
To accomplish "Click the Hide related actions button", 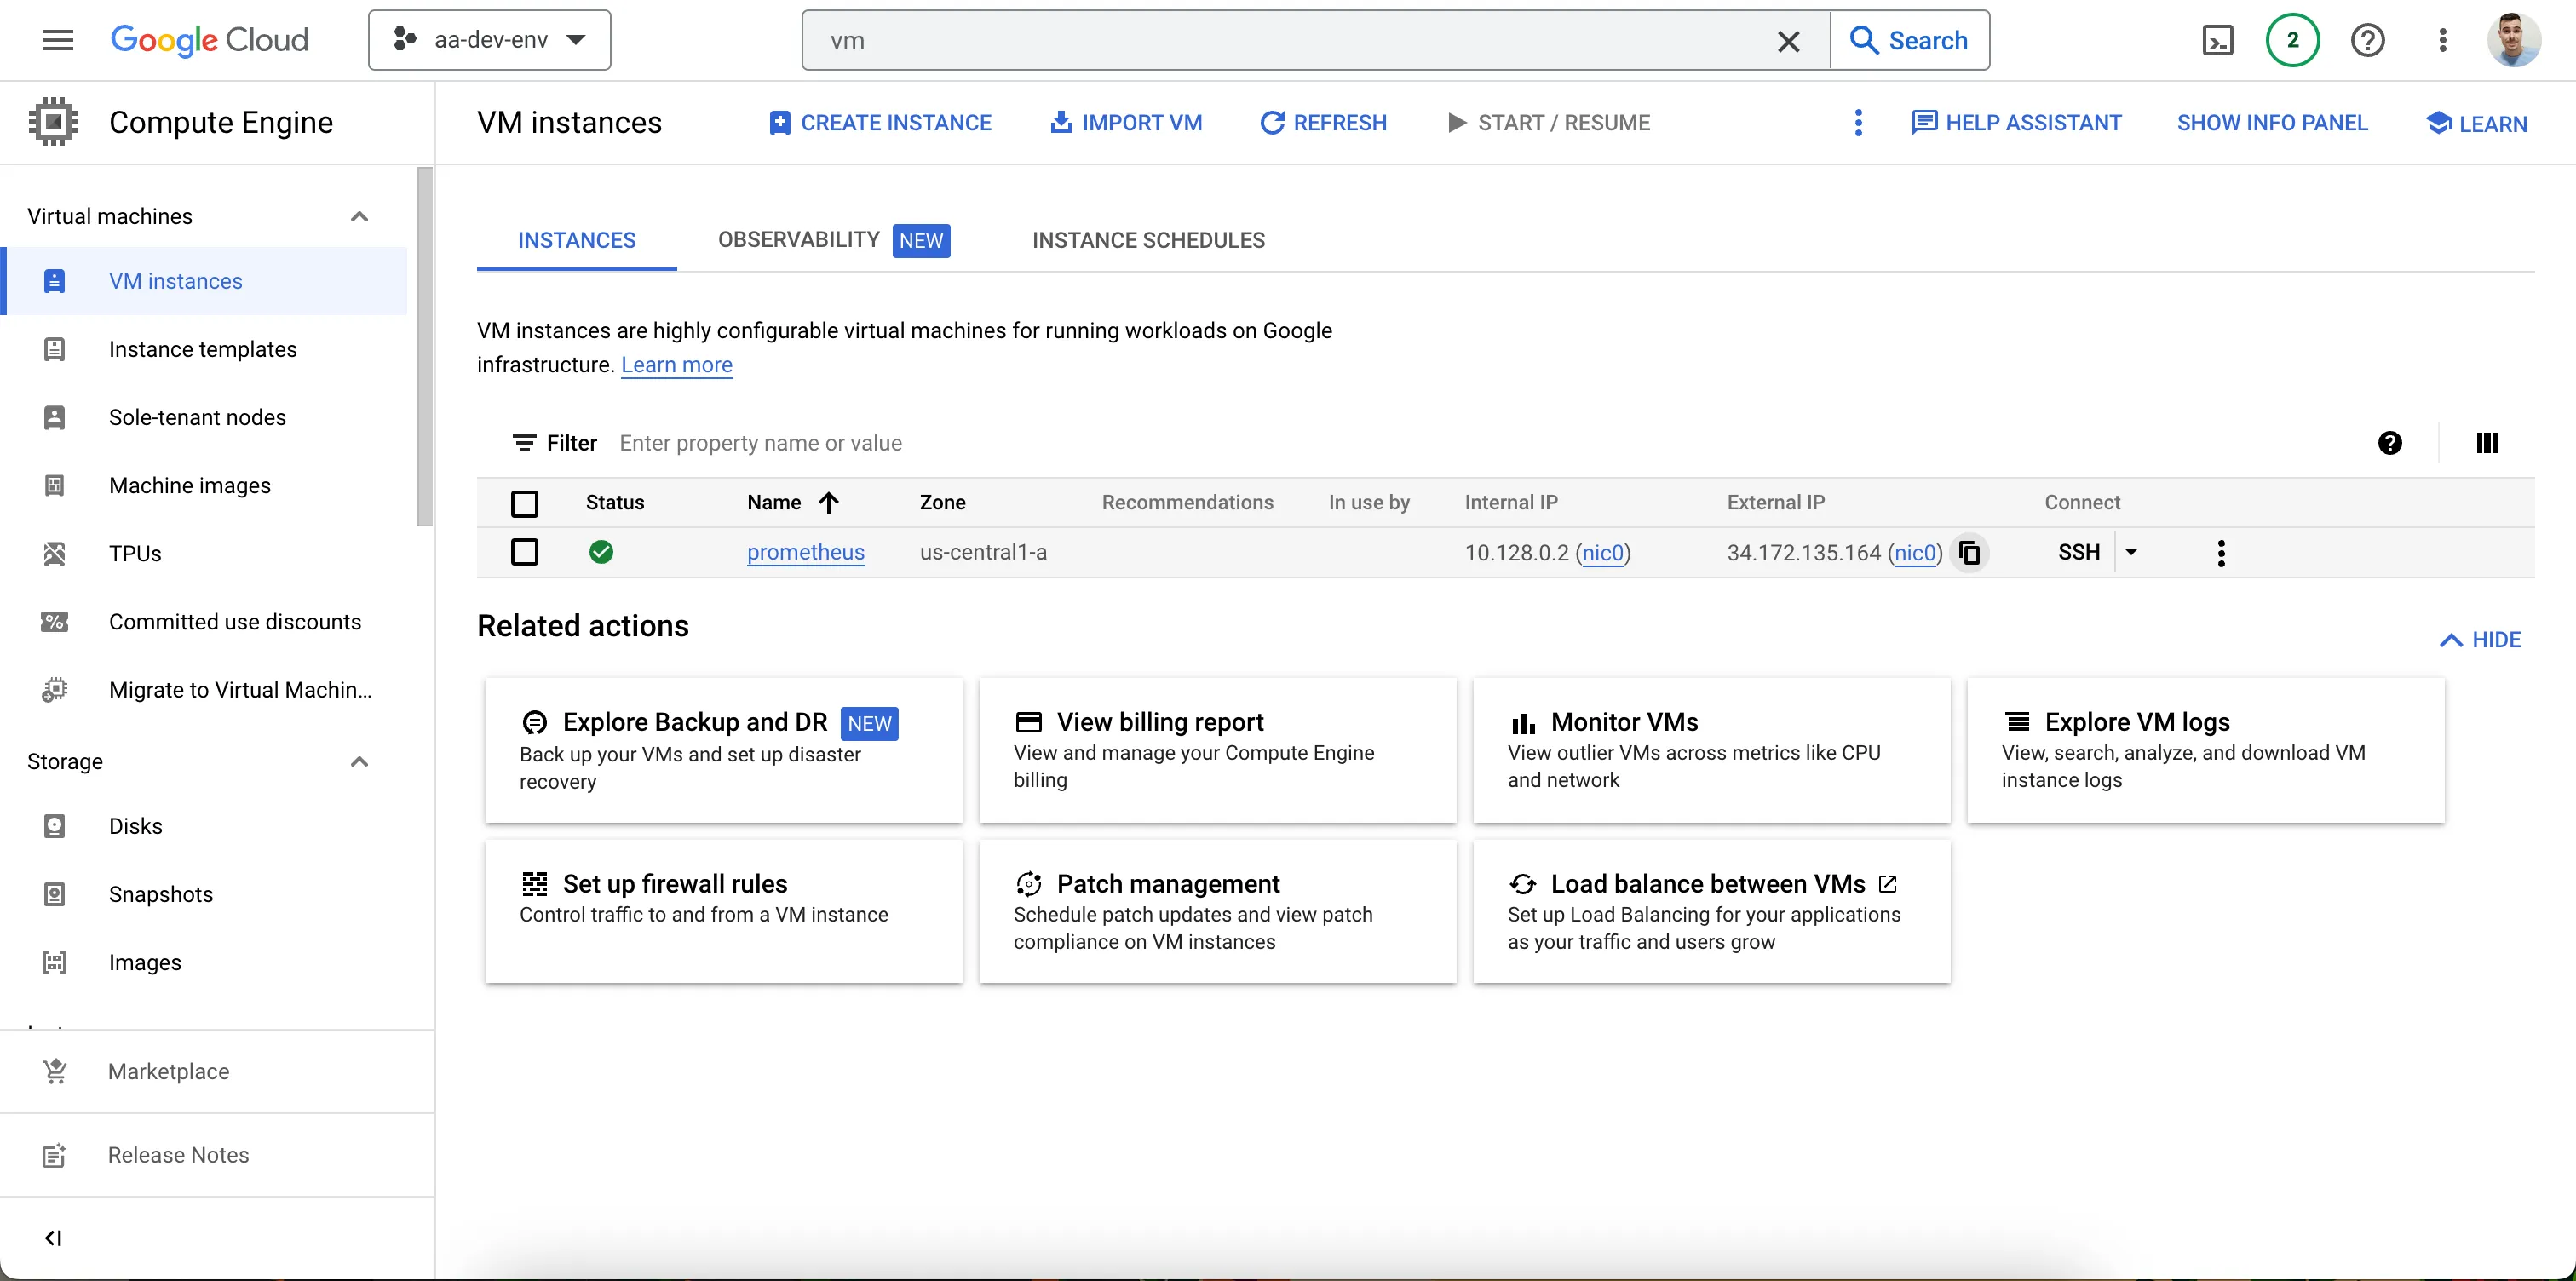I will pos(2481,639).
